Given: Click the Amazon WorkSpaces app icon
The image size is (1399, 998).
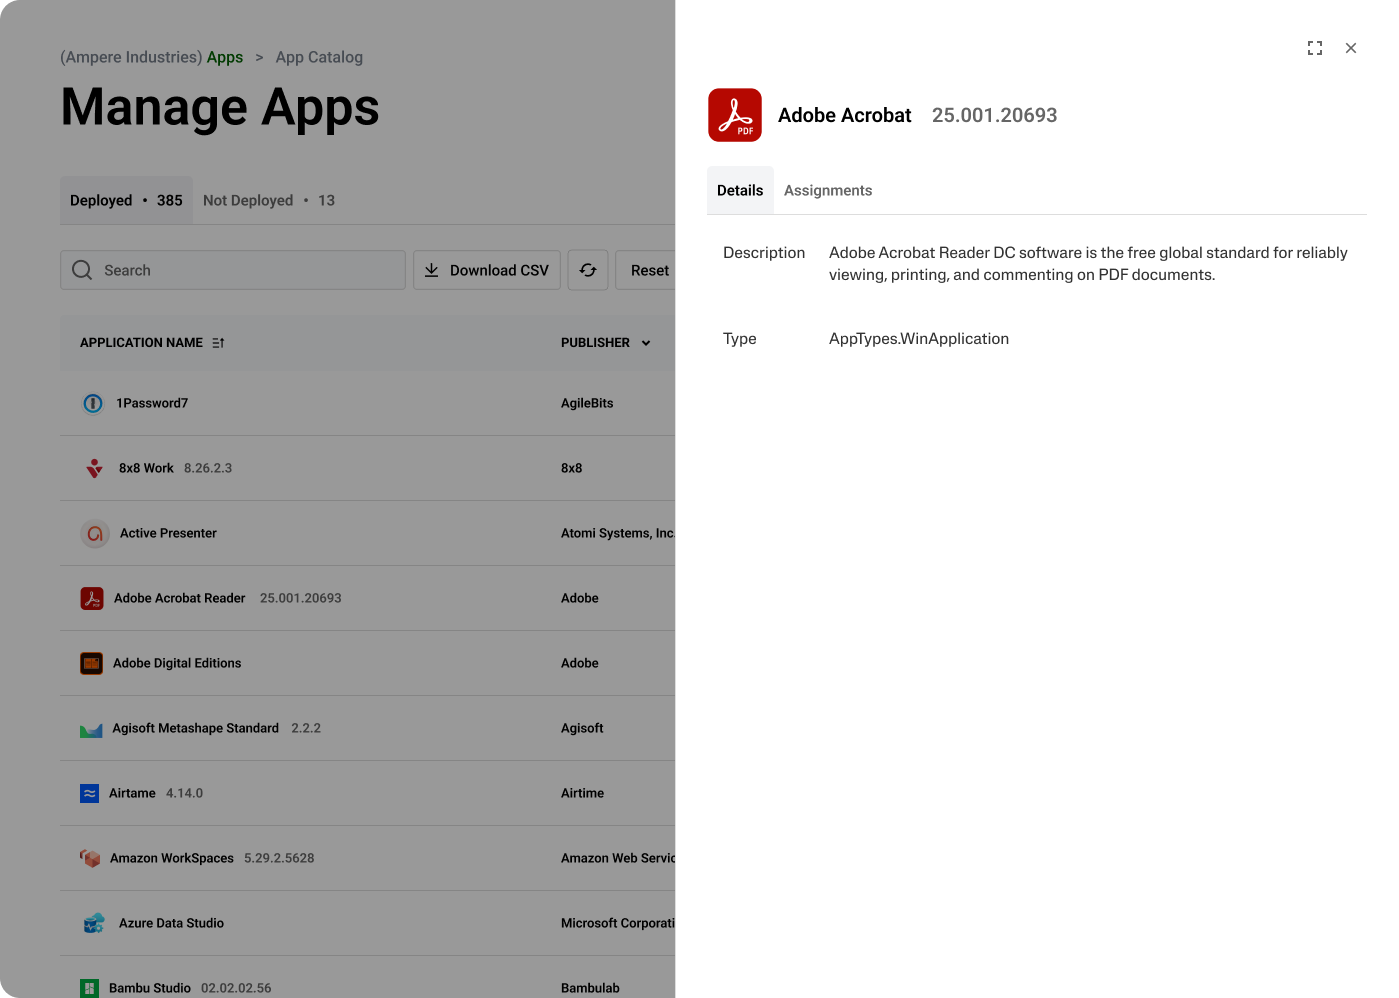Looking at the screenshot, I should (x=90, y=858).
